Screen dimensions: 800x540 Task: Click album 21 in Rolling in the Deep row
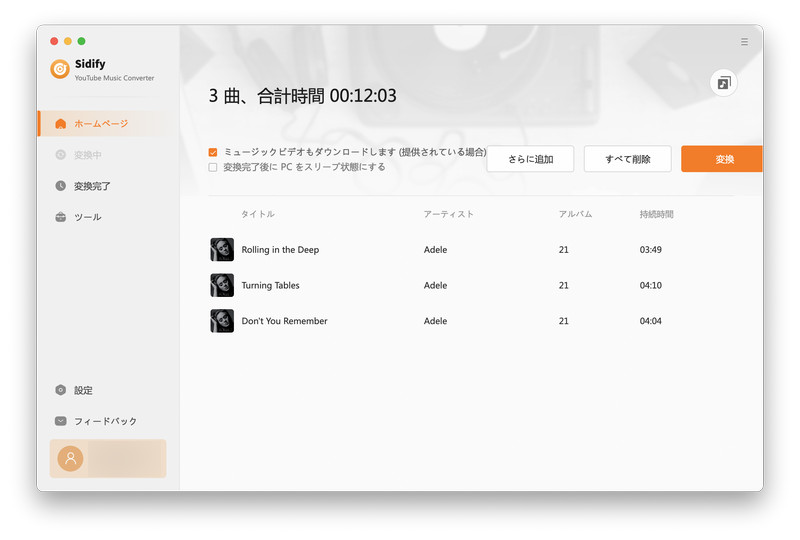coord(563,250)
